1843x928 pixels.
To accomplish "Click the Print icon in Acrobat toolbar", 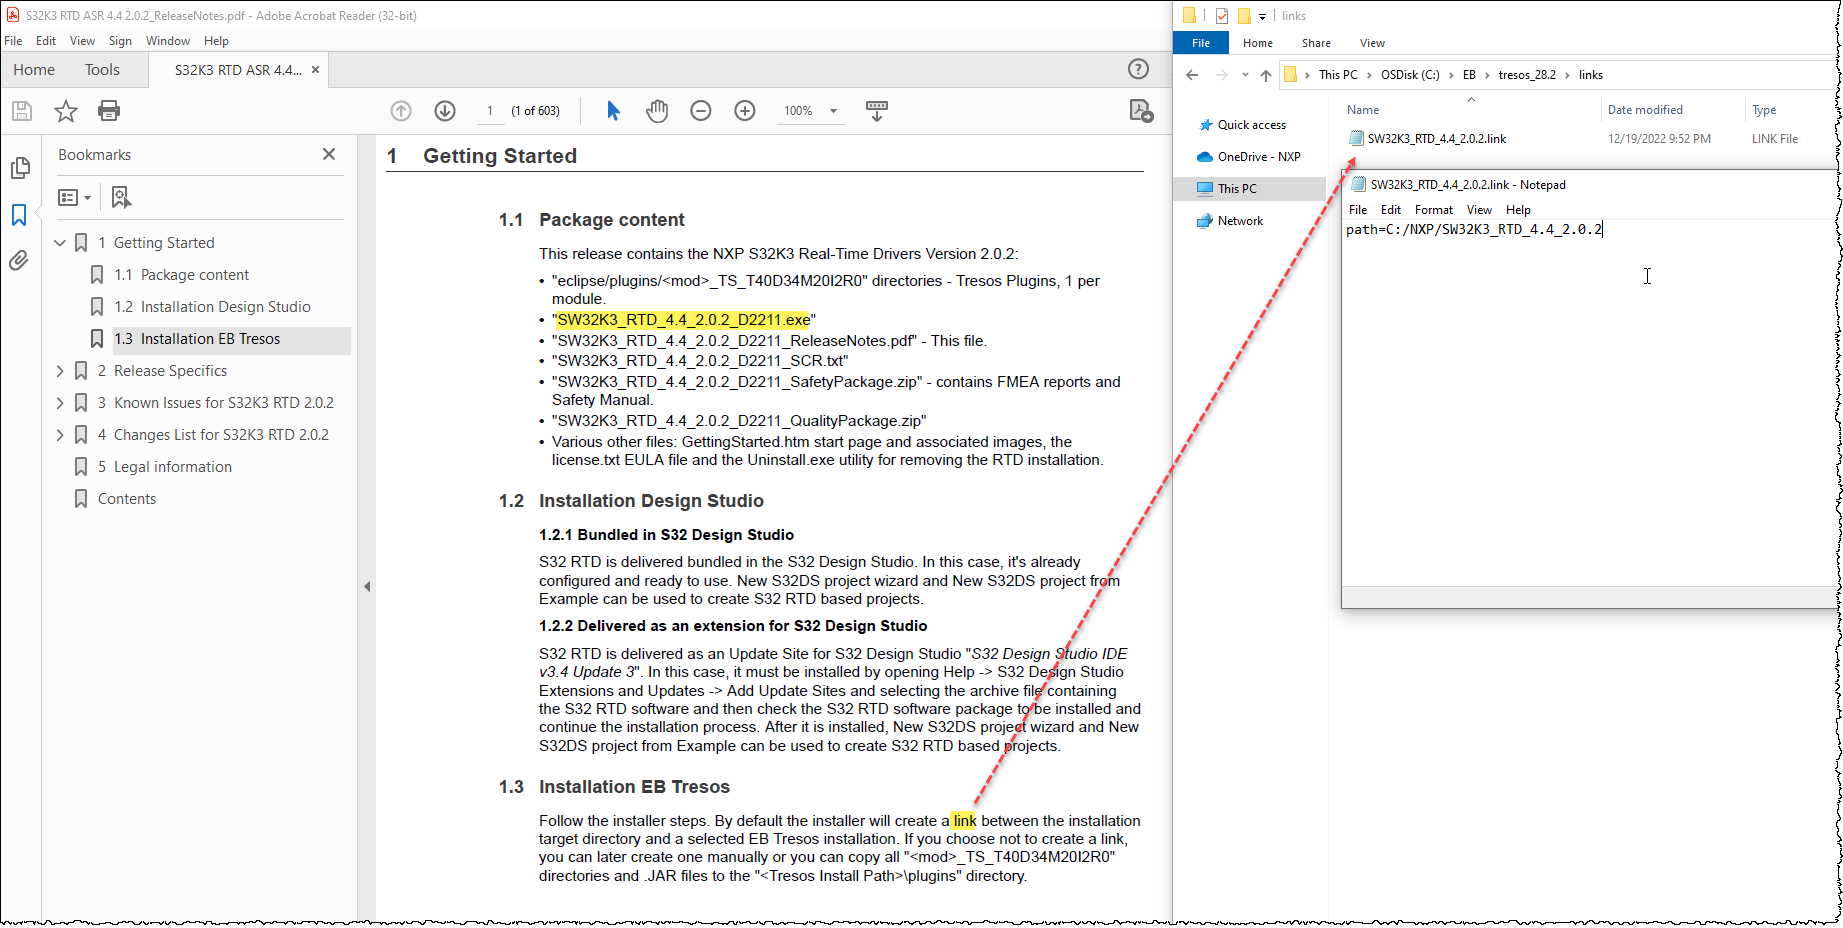I will click(x=110, y=111).
